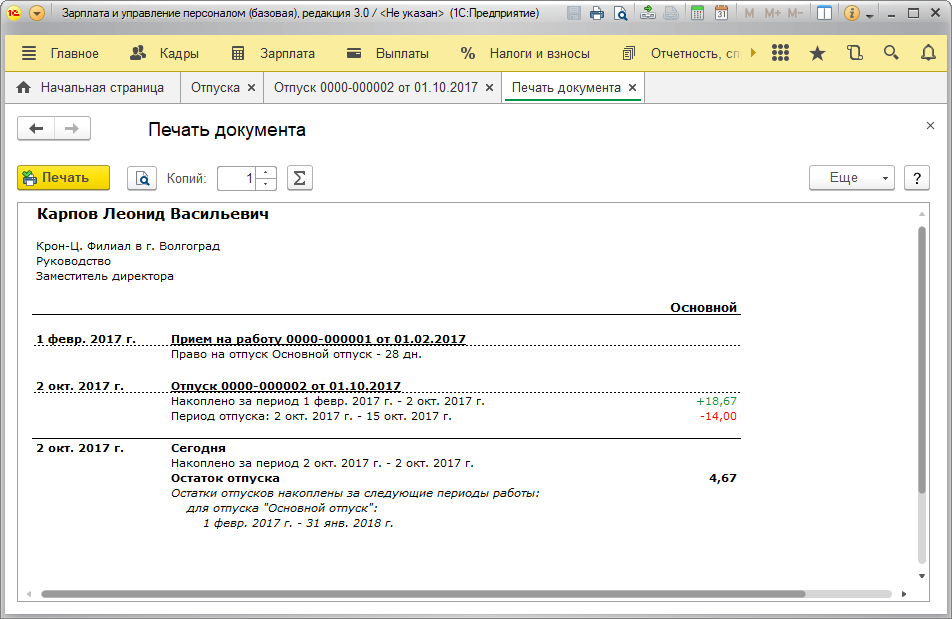Image resolution: width=952 pixels, height=619 pixels.
Task: Open notifications bell icon
Action: 928,53
